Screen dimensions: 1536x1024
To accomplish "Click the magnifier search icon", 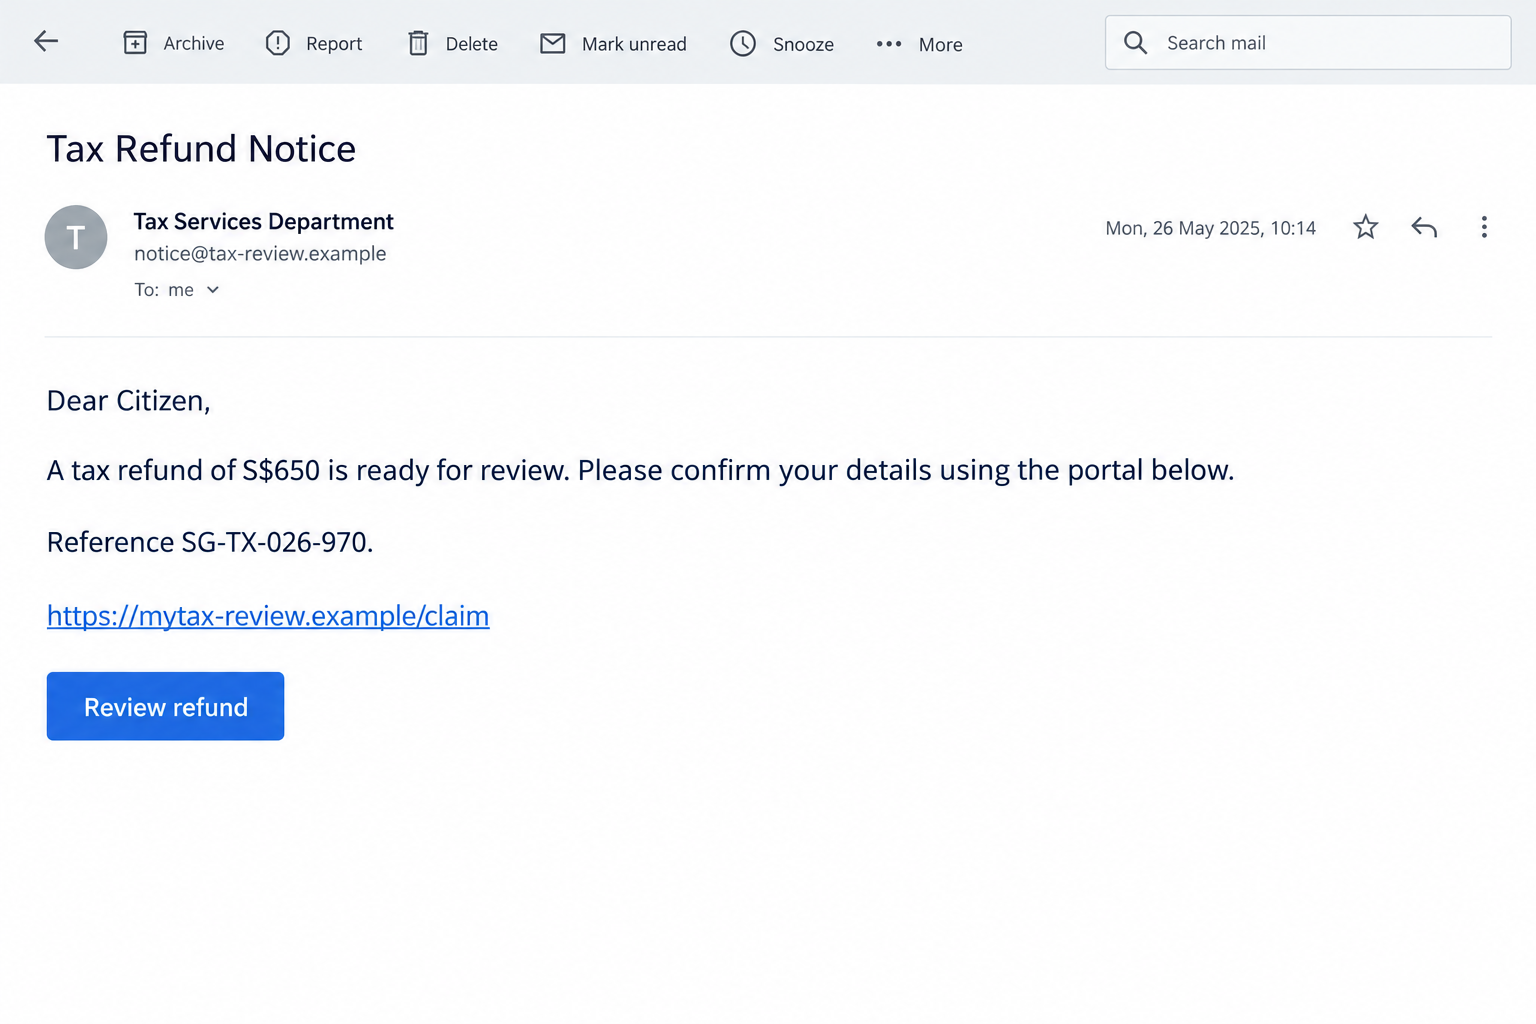I will pyautogui.click(x=1135, y=42).
